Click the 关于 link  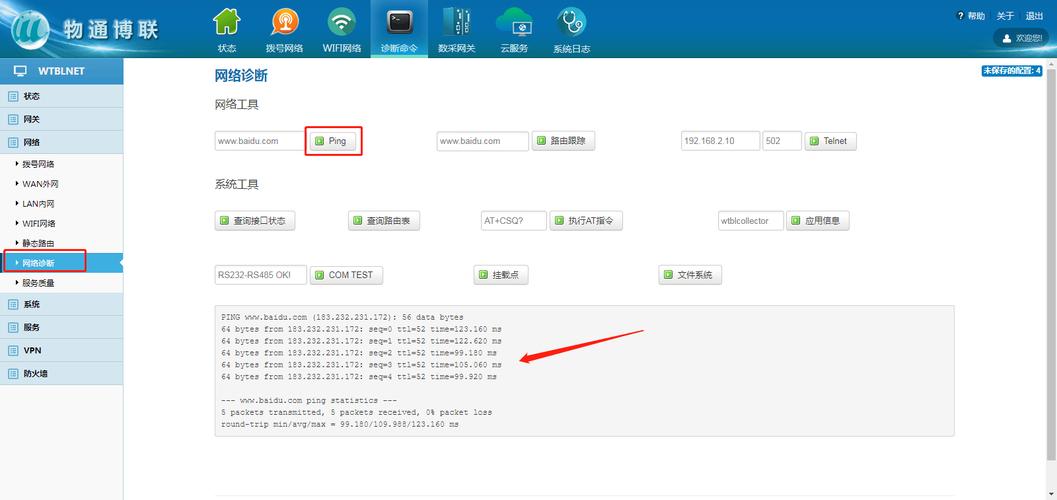(x=1005, y=16)
